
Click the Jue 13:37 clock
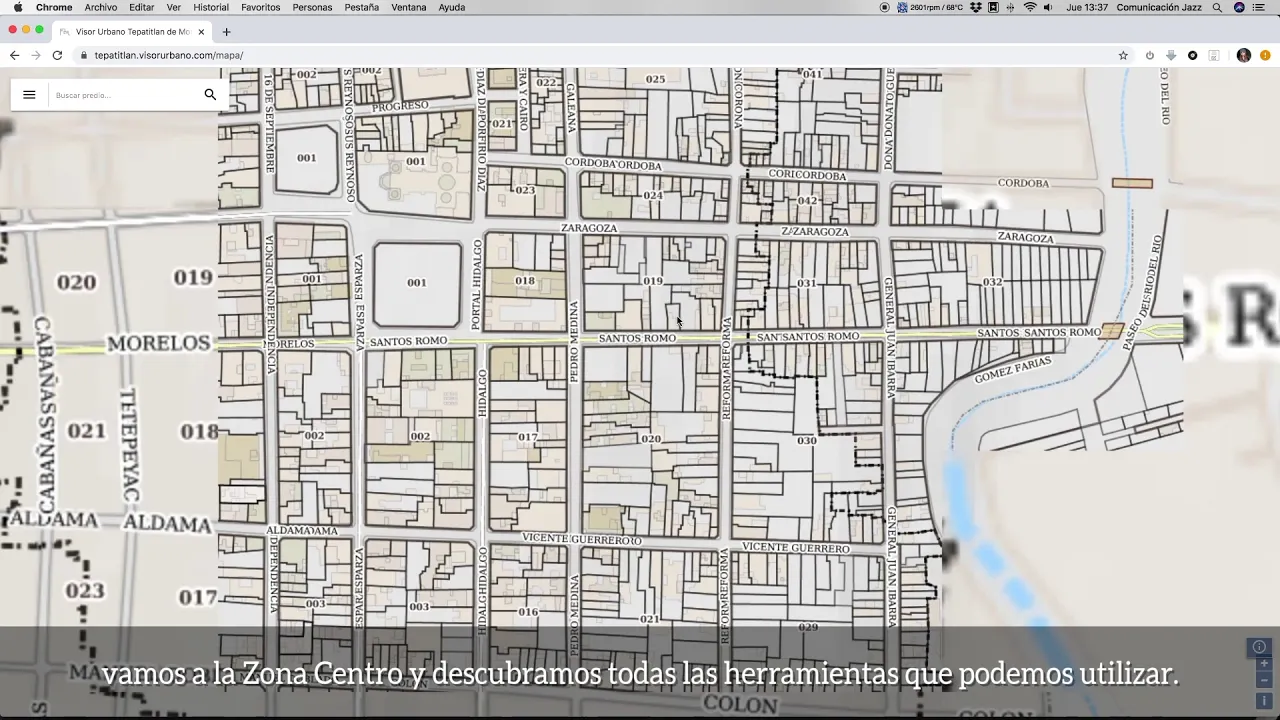(1087, 7)
